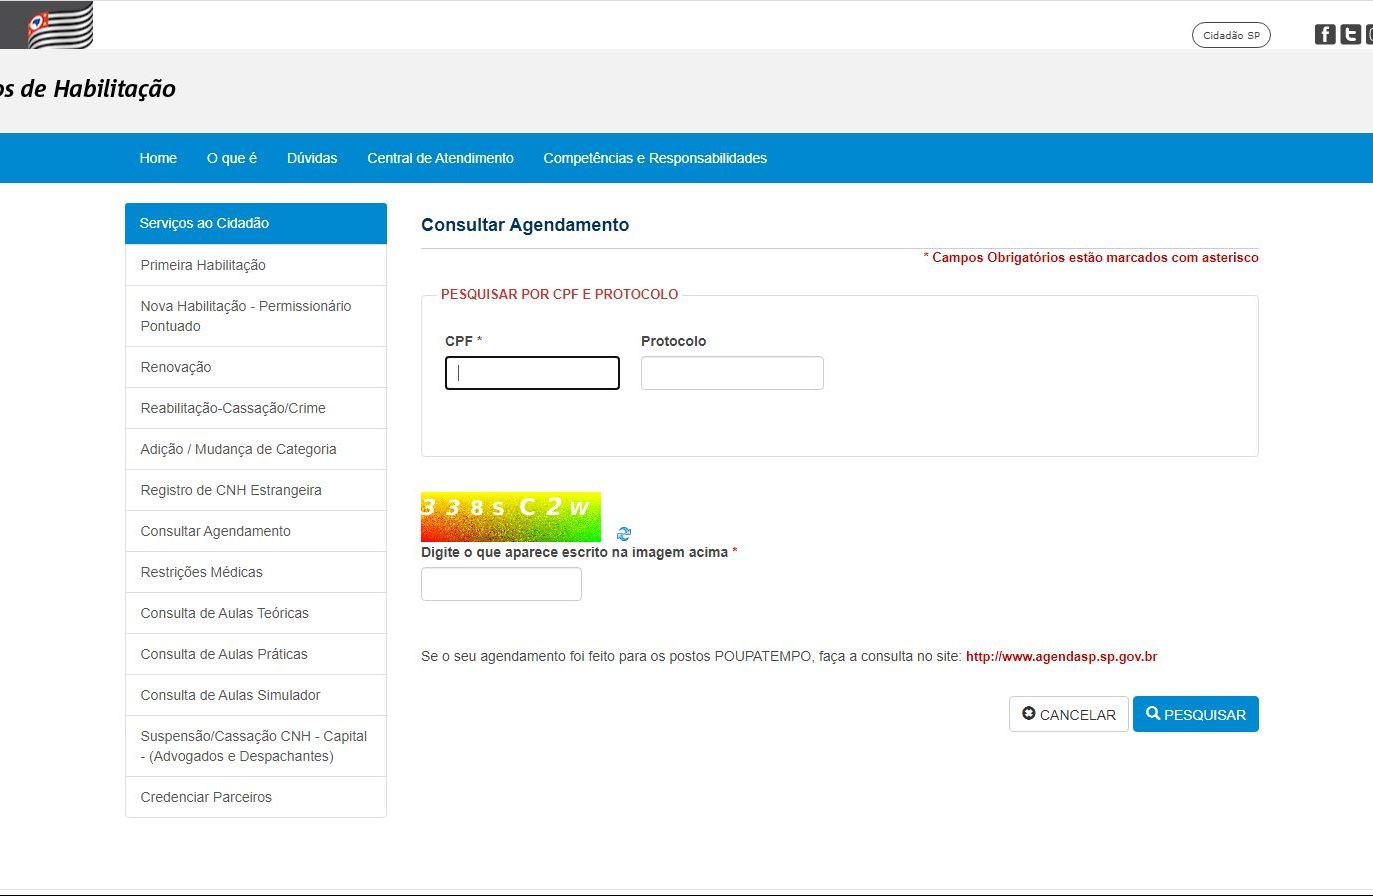Refresh the captcha image
The width and height of the screenshot is (1373, 896).
pyautogui.click(x=624, y=534)
